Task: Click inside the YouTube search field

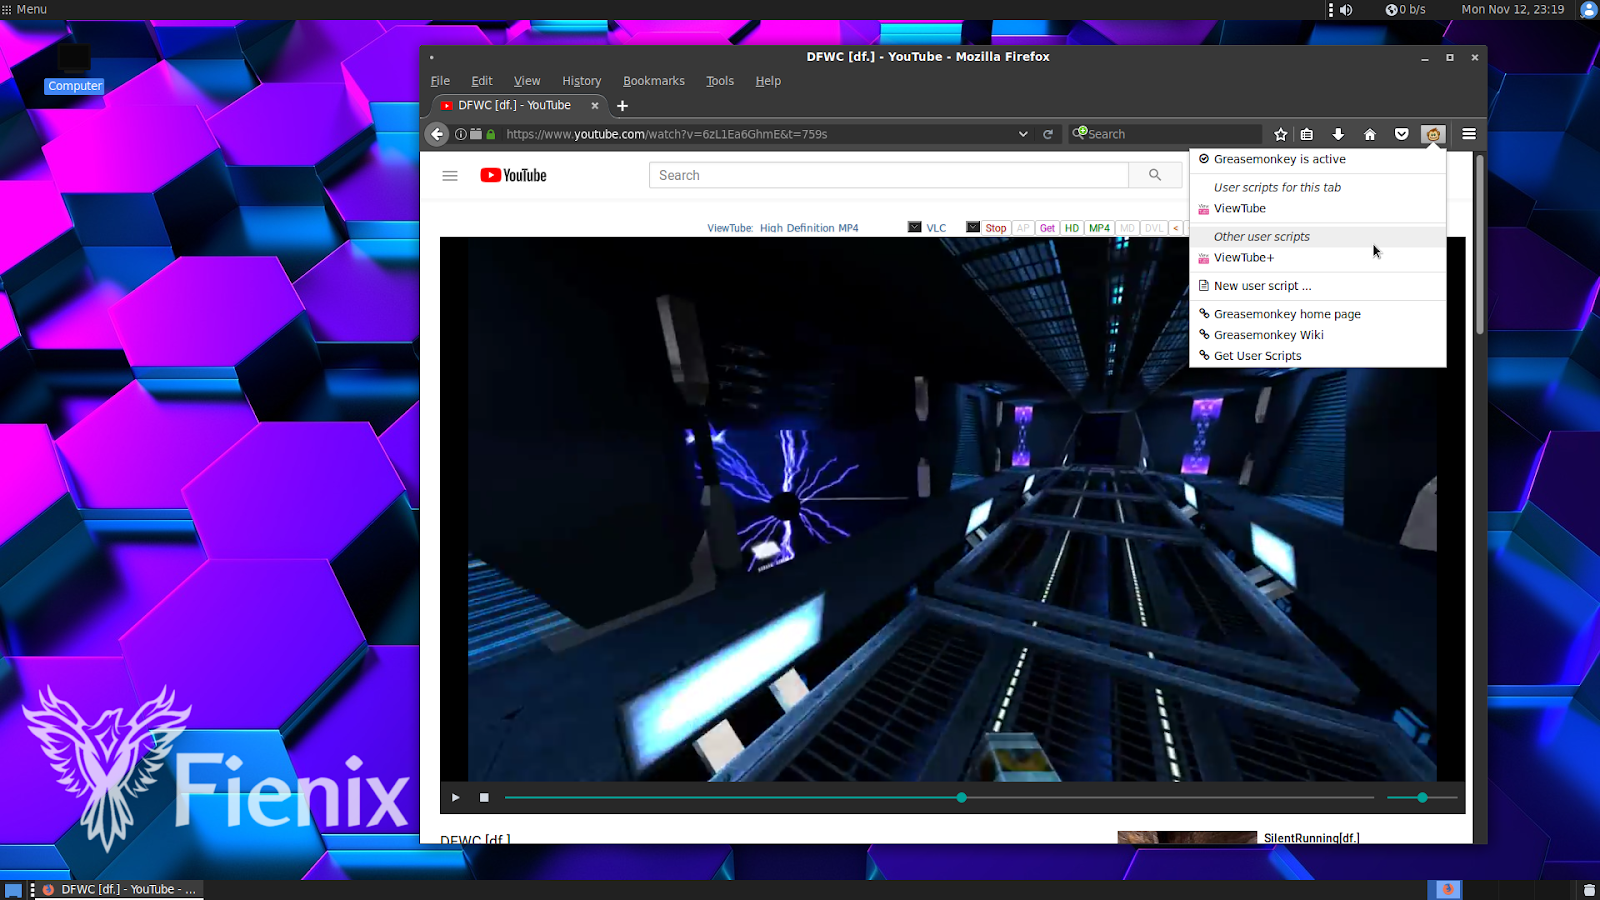Action: [x=890, y=175]
